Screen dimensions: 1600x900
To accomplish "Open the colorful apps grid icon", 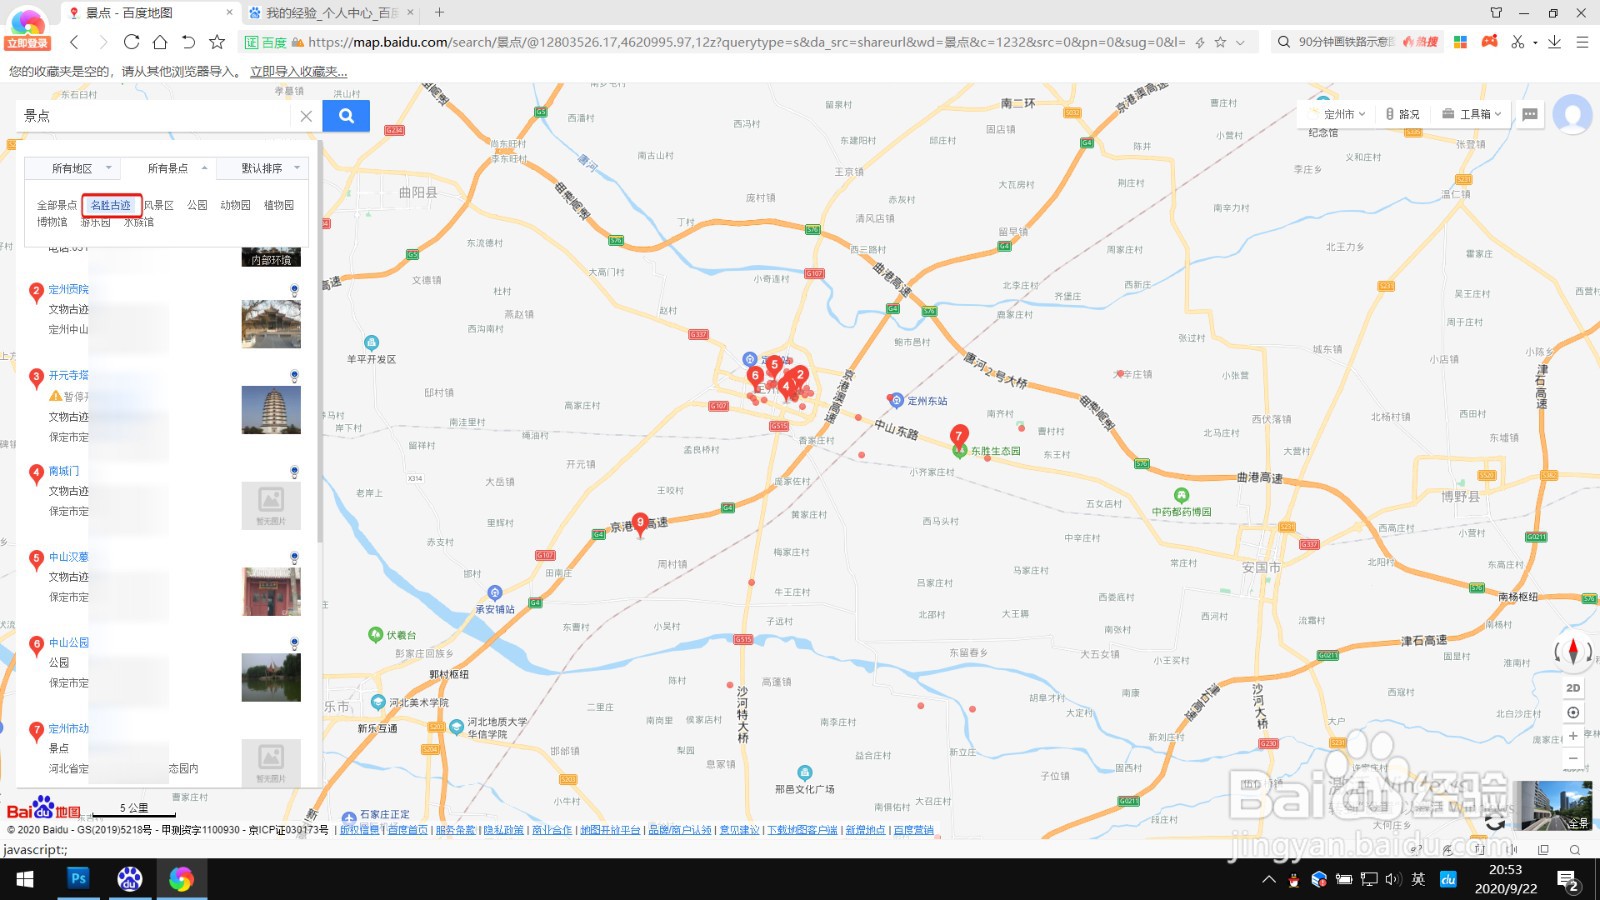I will (x=1460, y=42).
